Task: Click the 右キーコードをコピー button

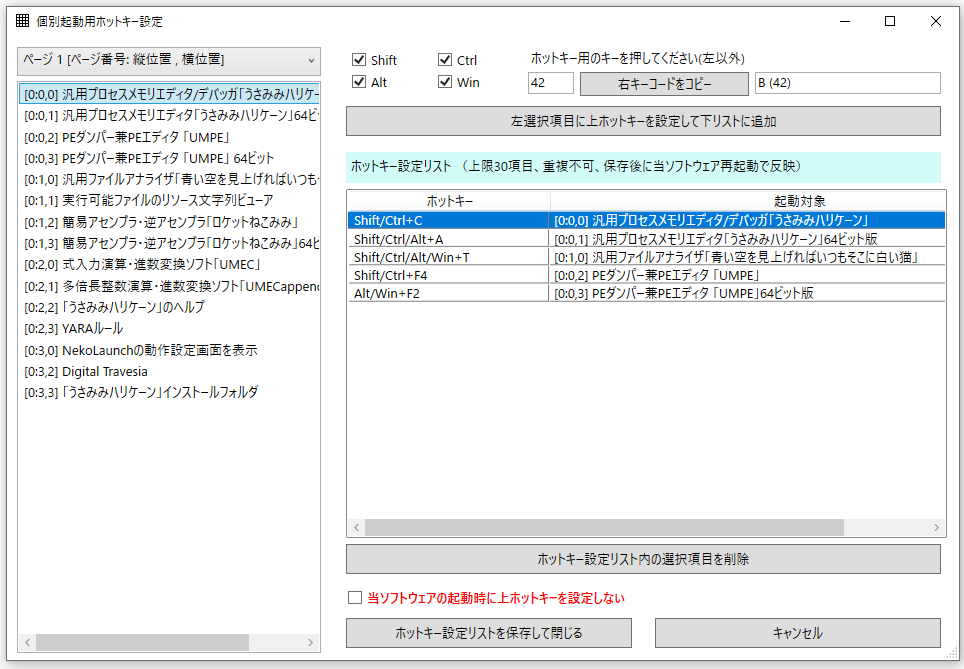Action: coord(664,84)
